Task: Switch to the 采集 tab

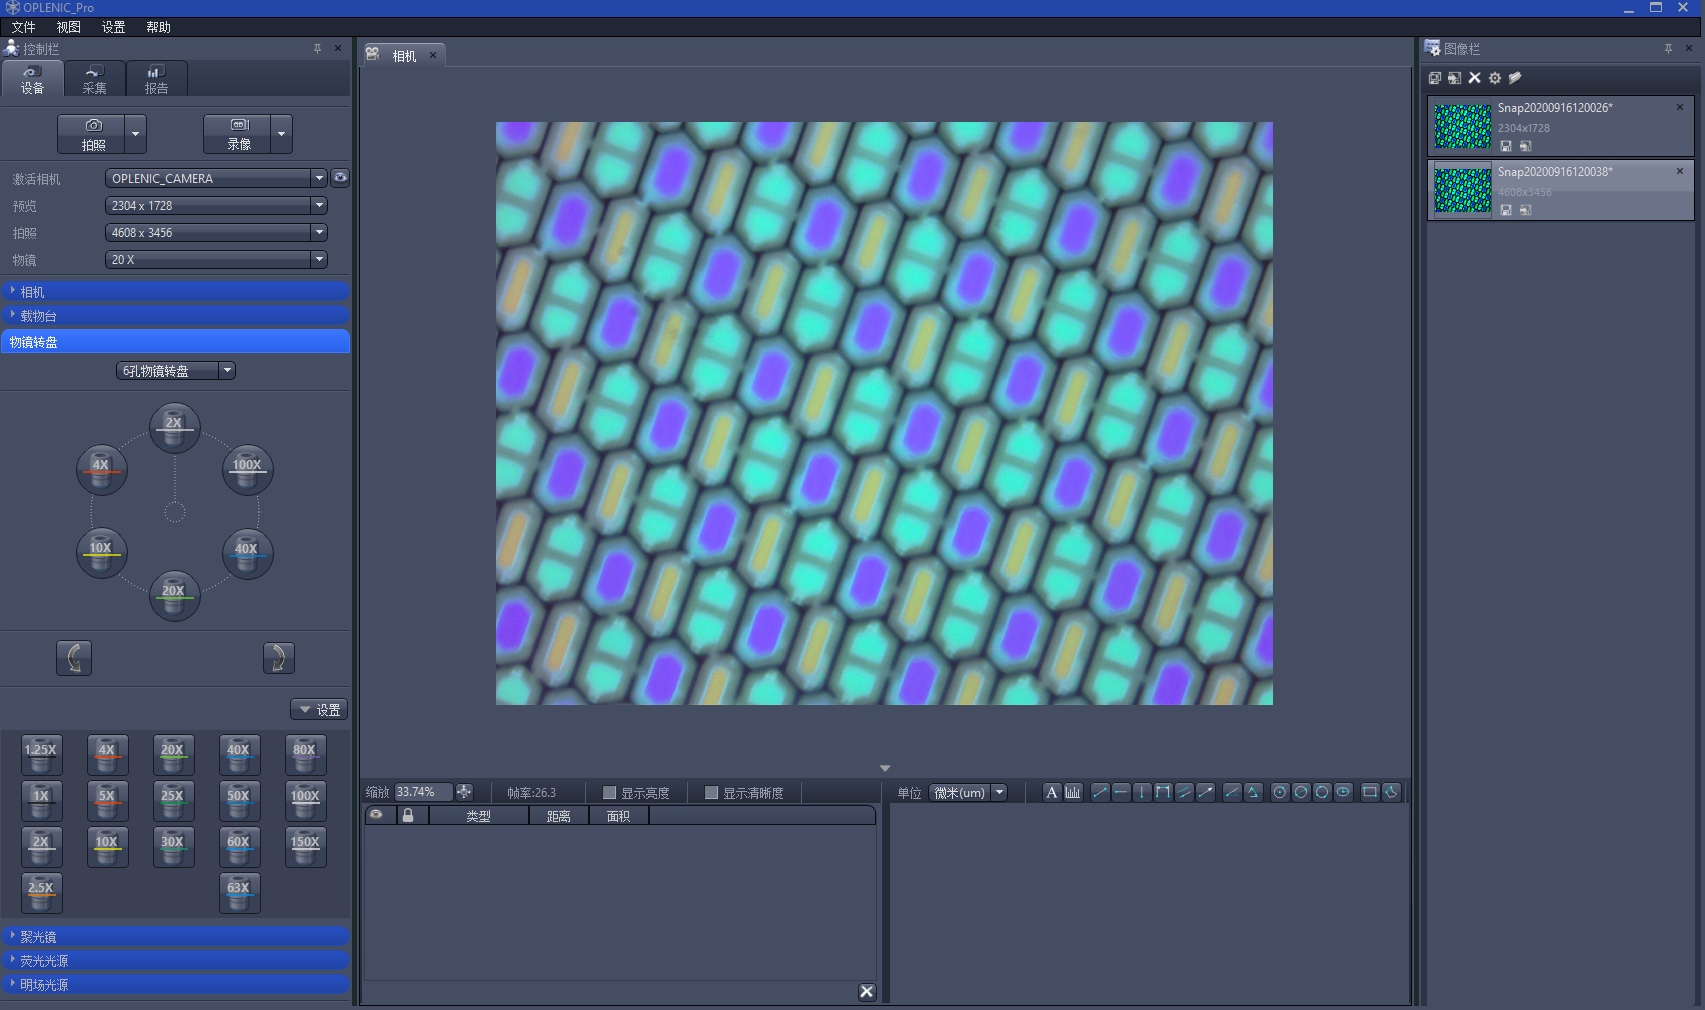Action: (94, 79)
